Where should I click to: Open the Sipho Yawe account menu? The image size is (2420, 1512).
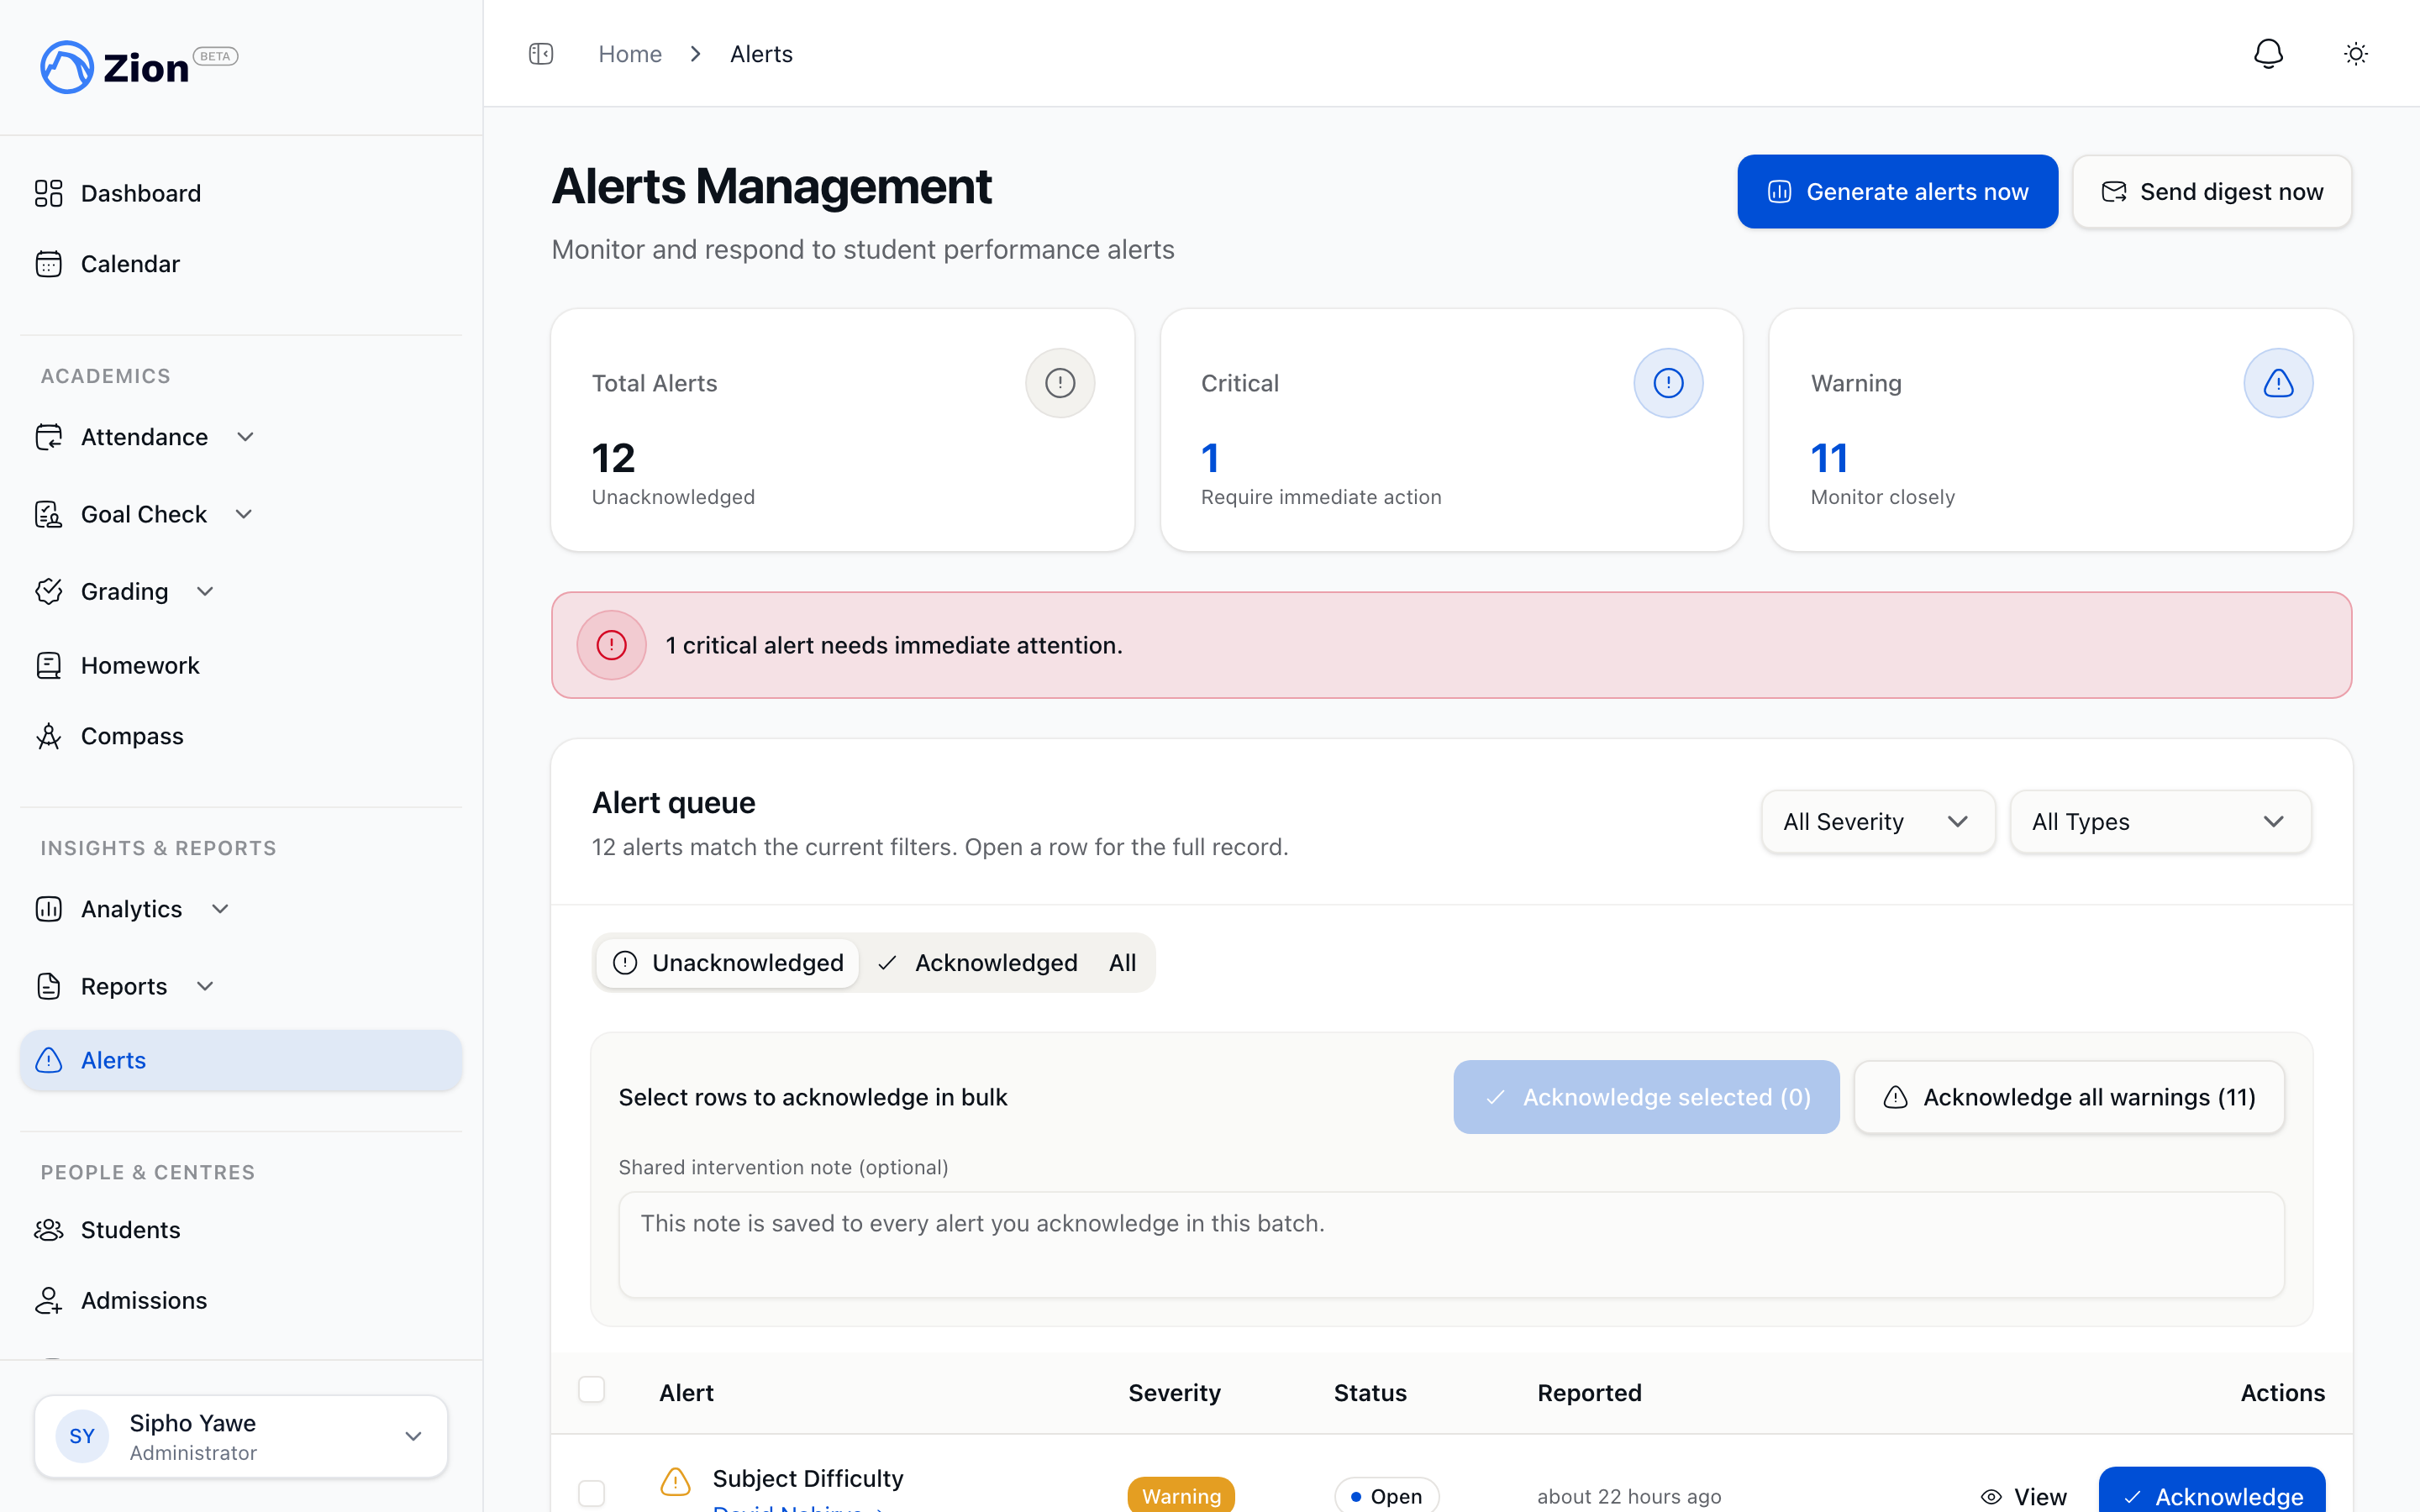point(241,1436)
